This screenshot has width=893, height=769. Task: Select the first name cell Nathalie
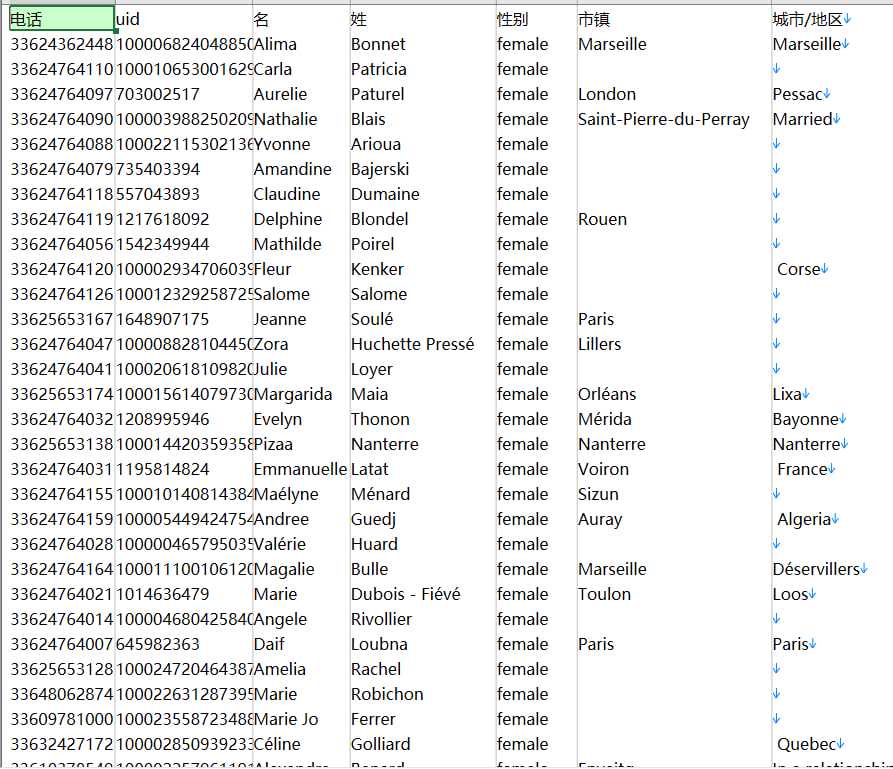tap(301, 119)
